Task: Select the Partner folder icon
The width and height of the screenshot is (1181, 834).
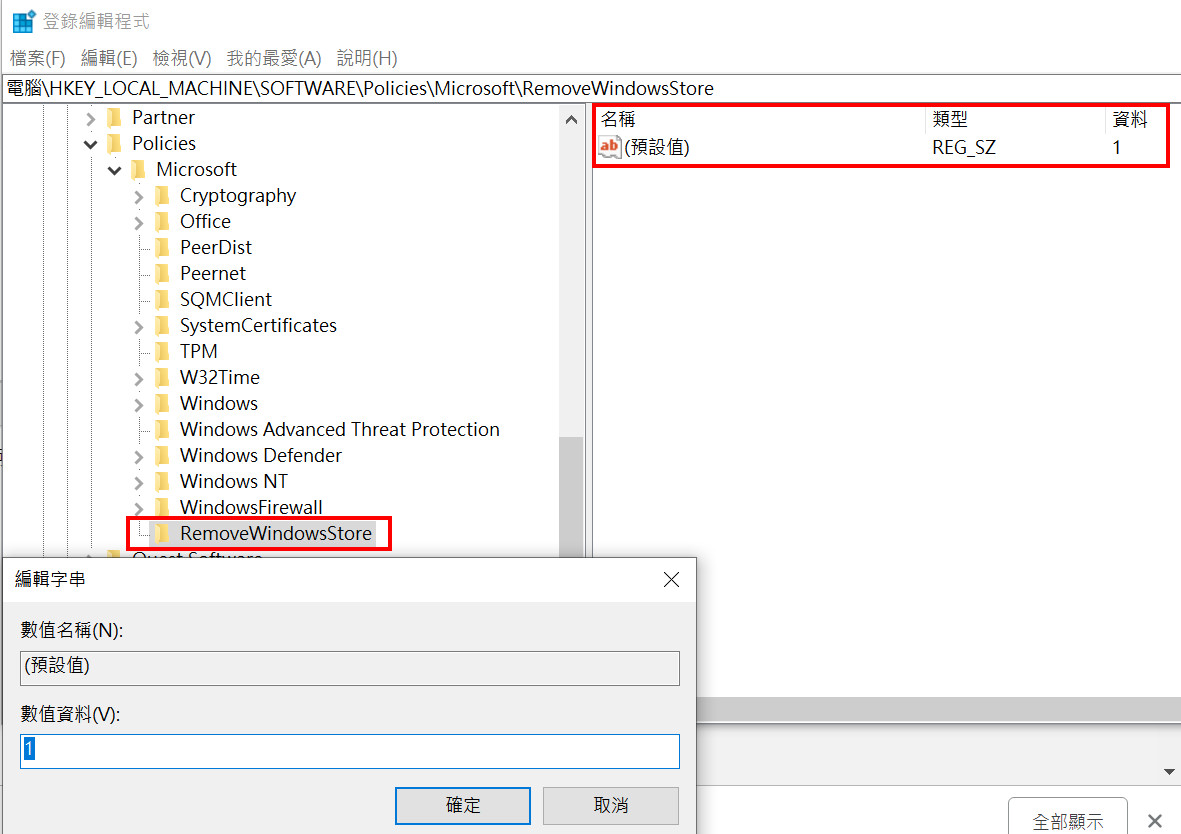Action: pos(114,118)
